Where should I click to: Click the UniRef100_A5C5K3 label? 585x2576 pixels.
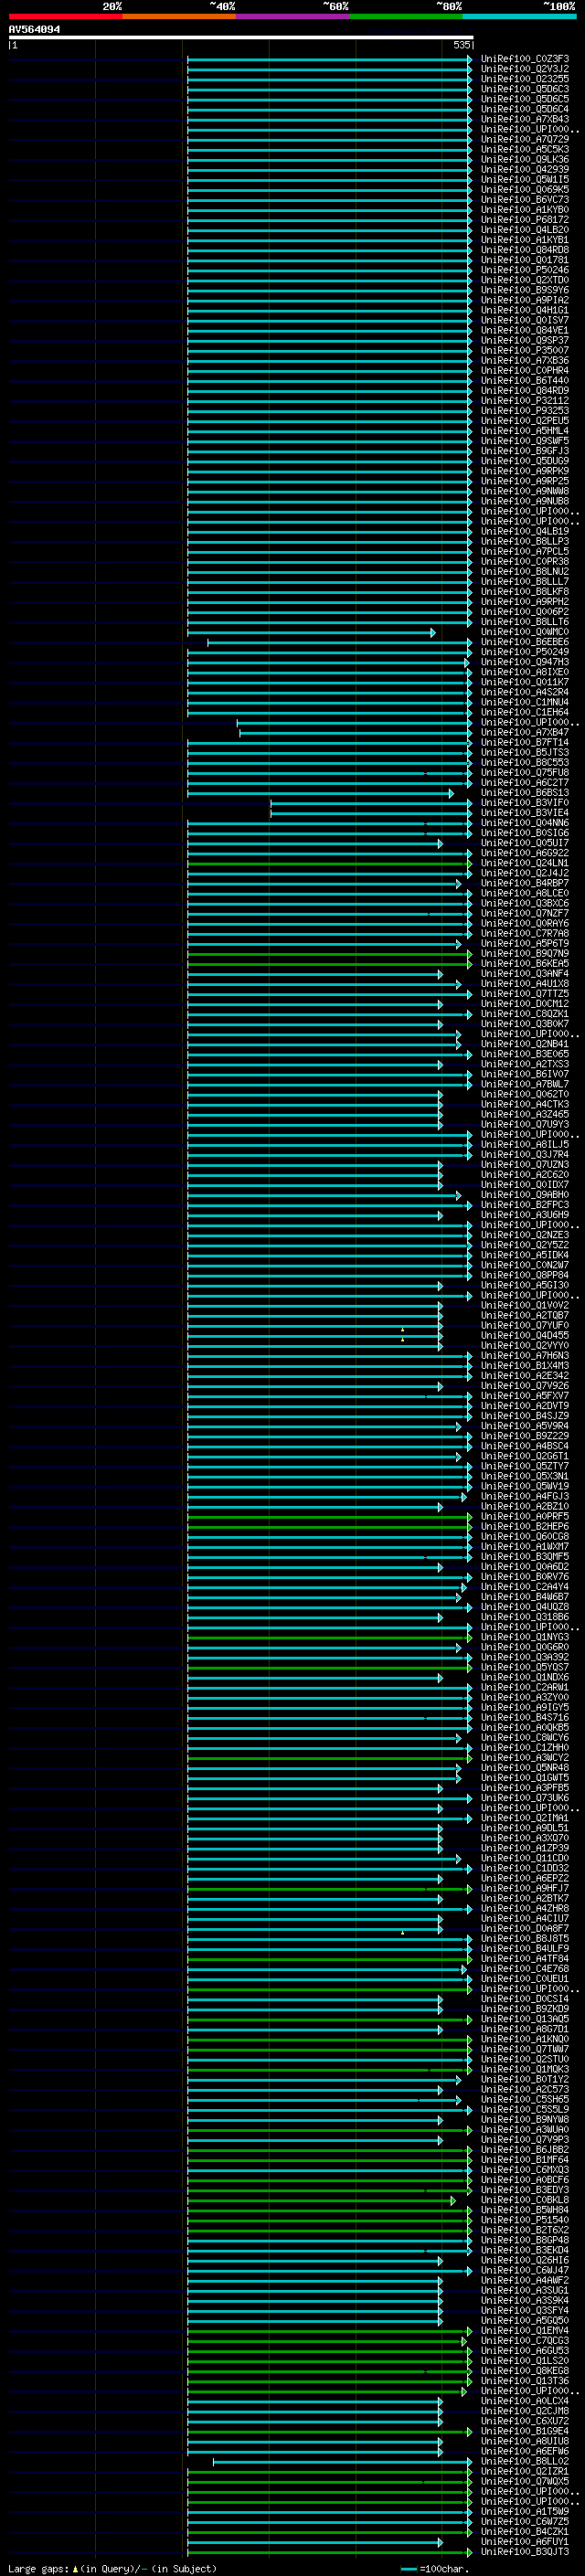tap(525, 149)
